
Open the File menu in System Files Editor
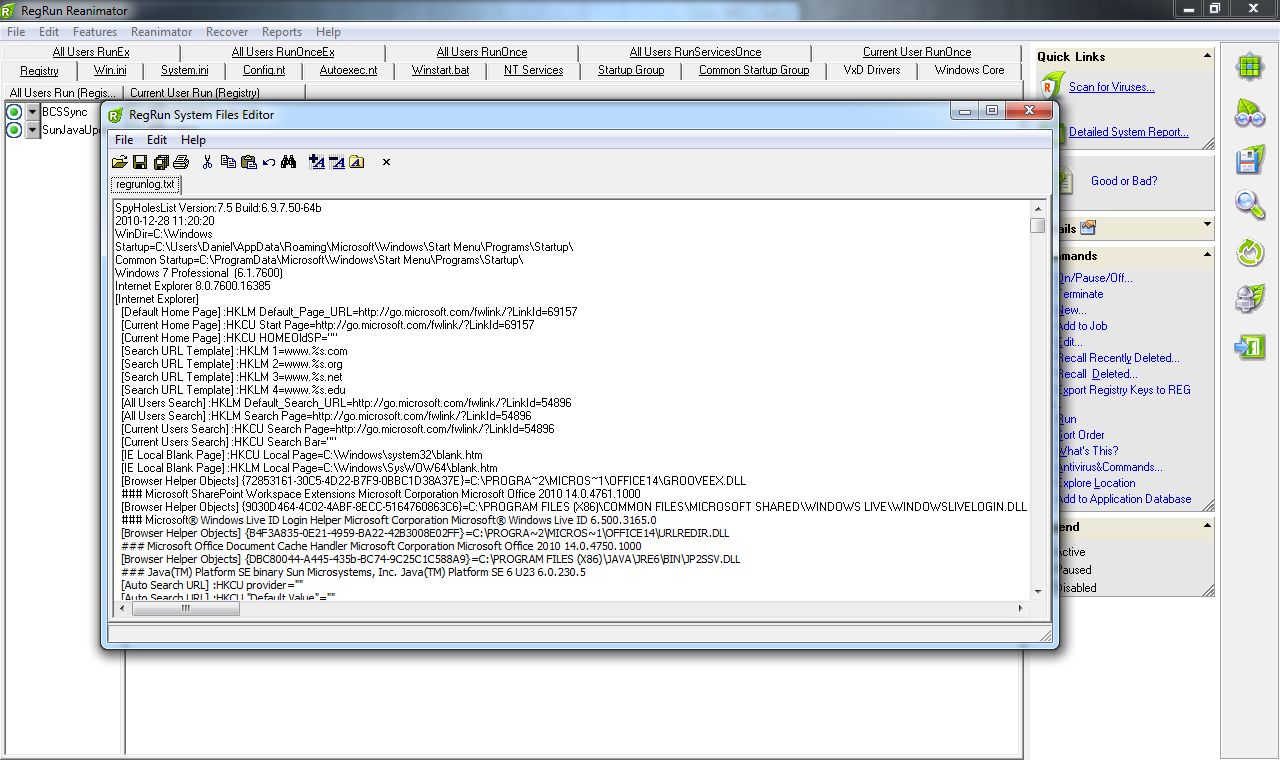124,140
